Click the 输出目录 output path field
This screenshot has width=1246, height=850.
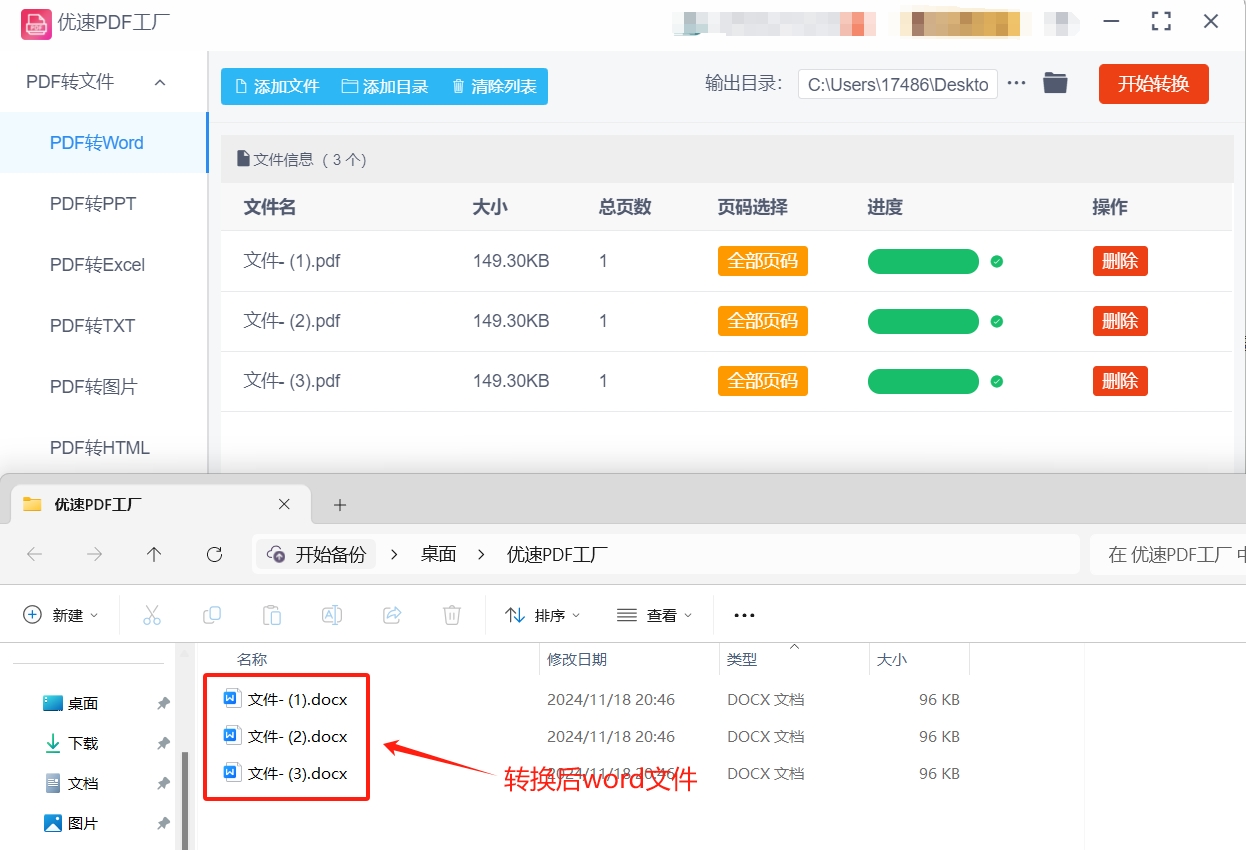[897, 84]
